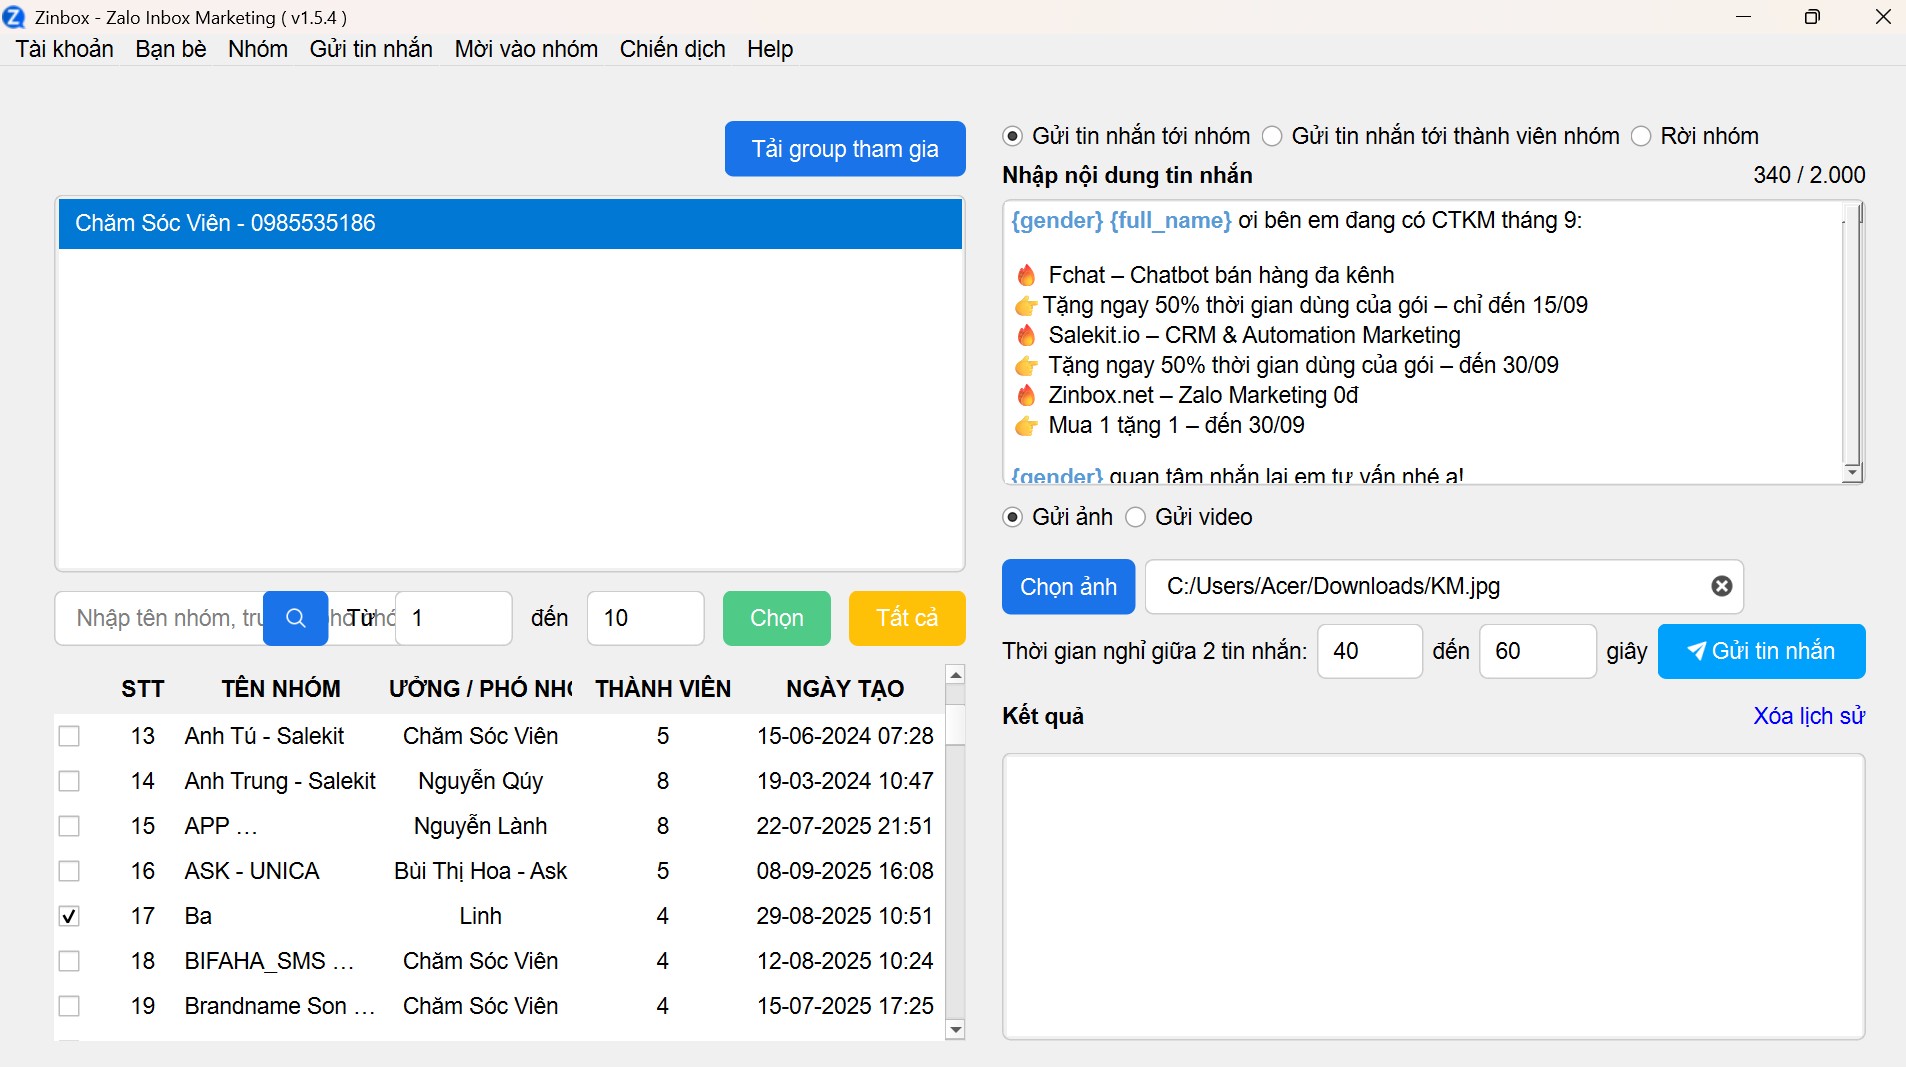This screenshot has height=1067, width=1906.
Task: Click Xóa lịch sử link
Action: pyautogui.click(x=1808, y=716)
